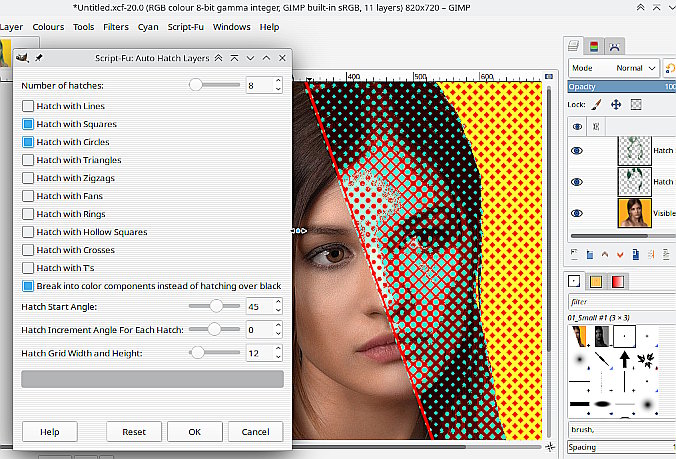This screenshot has height=459, width=676.
Task: Enable Hatch with Crosses
Action: [x=28, y=250]
